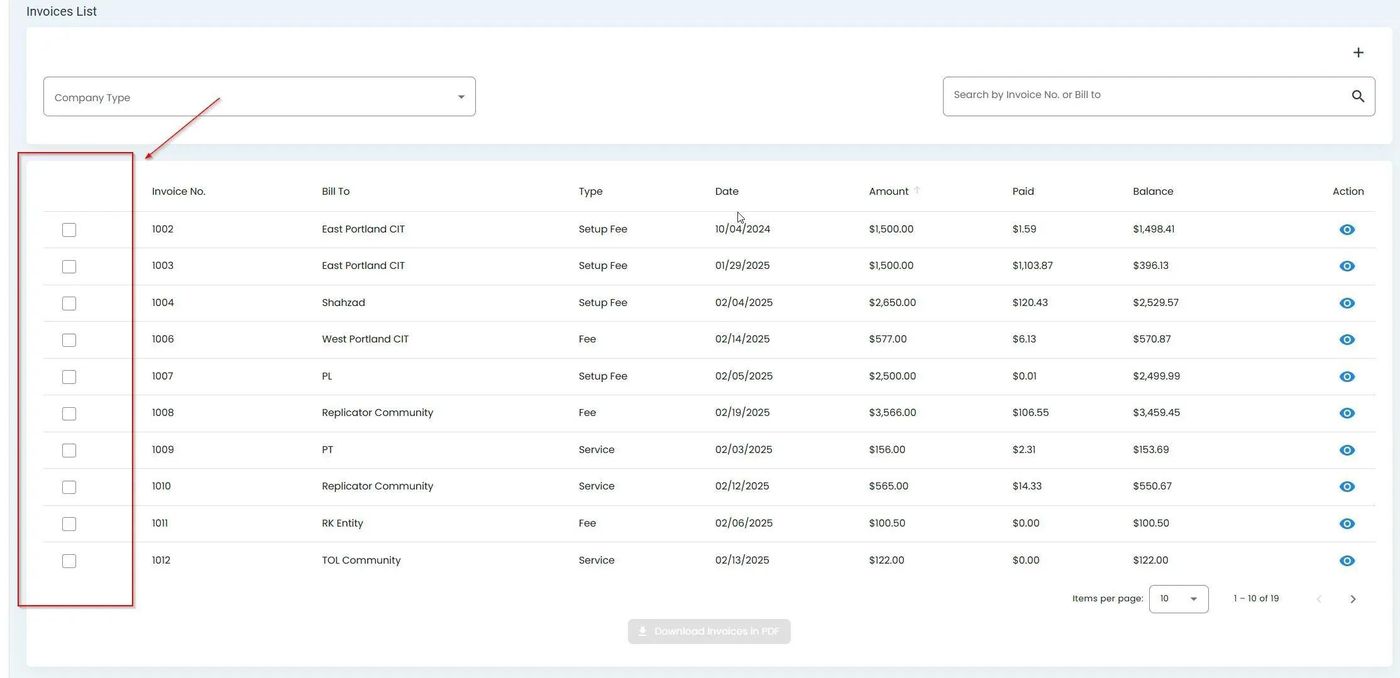1400x678 pixels.
Task: Click Download Invoices in PDF button
Action: 709,632
